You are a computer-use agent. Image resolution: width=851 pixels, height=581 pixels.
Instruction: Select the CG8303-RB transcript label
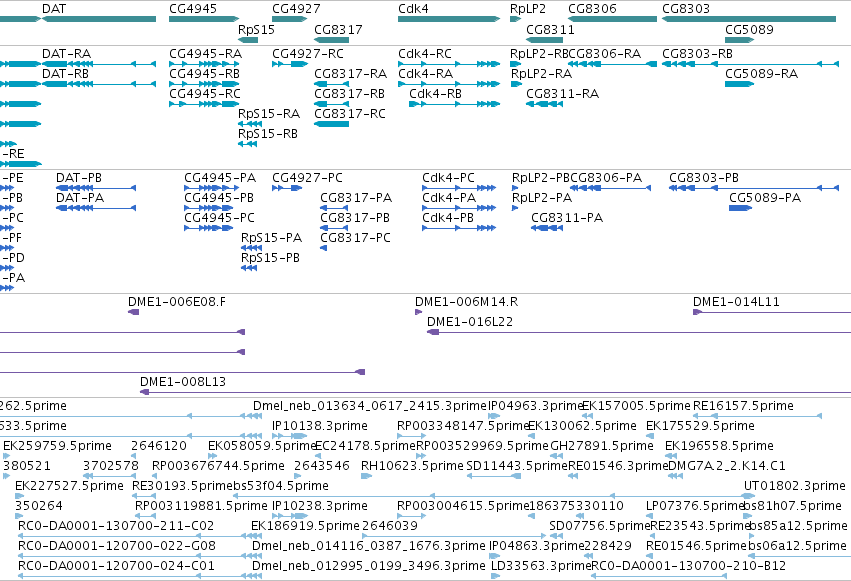pos(697,54)
